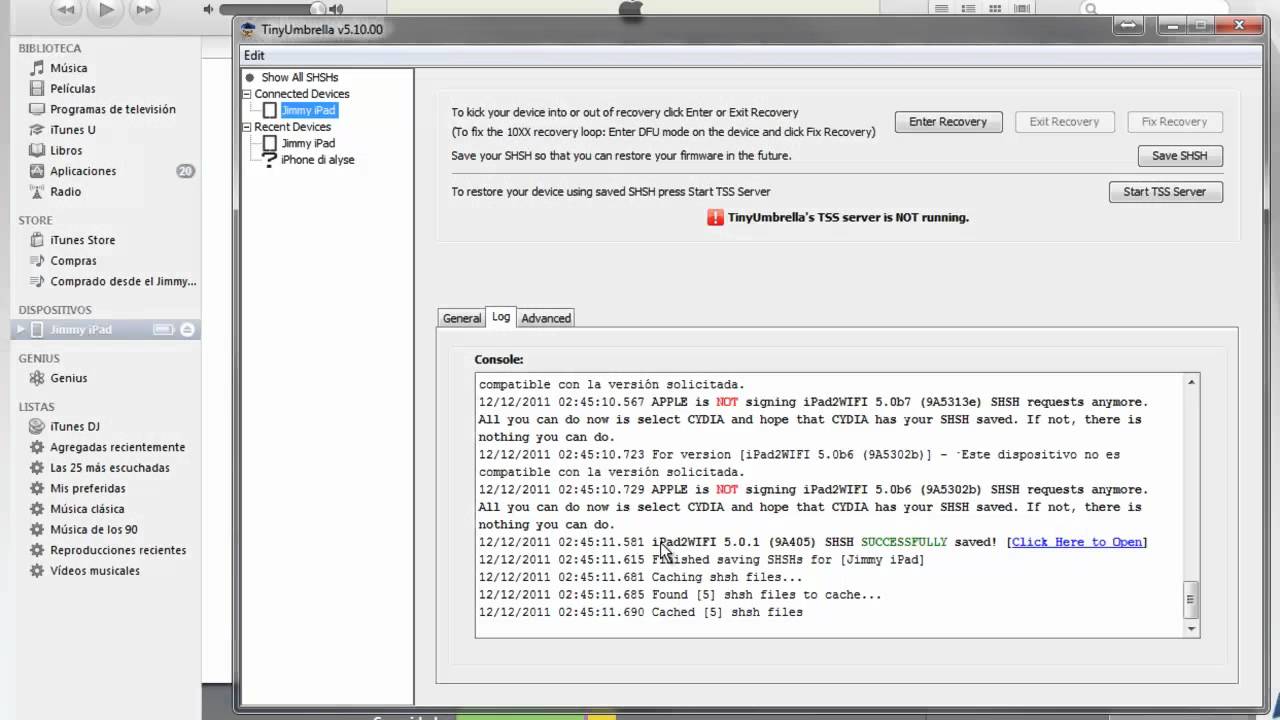Open Vídeos musicales smart playlist
Viewport: 1280px width, 720px height.
click(95, 571)
